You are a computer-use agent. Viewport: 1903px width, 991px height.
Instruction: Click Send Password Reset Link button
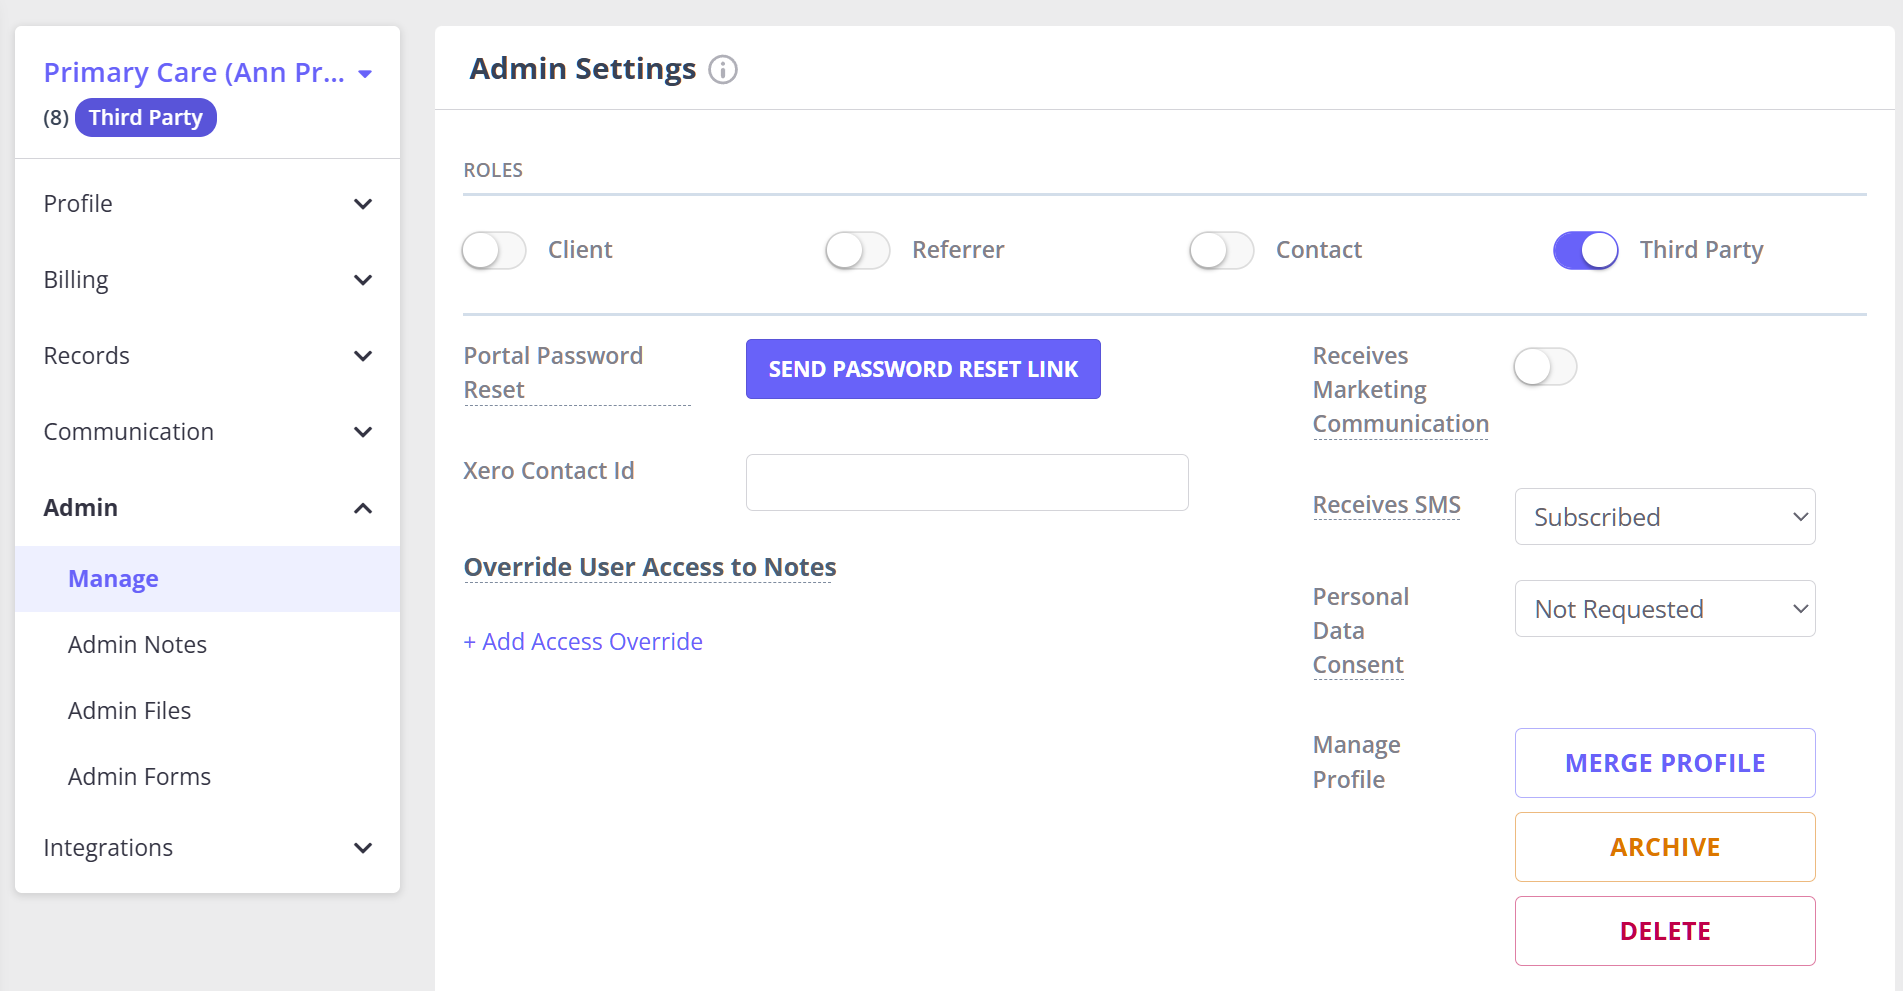pos(922,369)
